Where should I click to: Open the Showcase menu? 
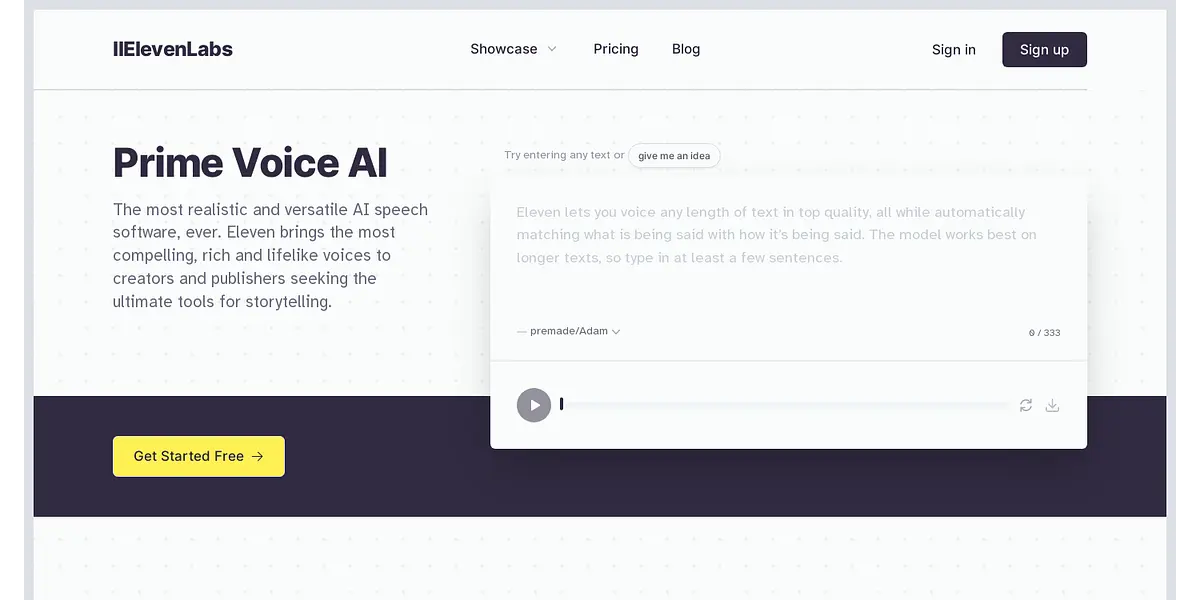coord(504,49)
